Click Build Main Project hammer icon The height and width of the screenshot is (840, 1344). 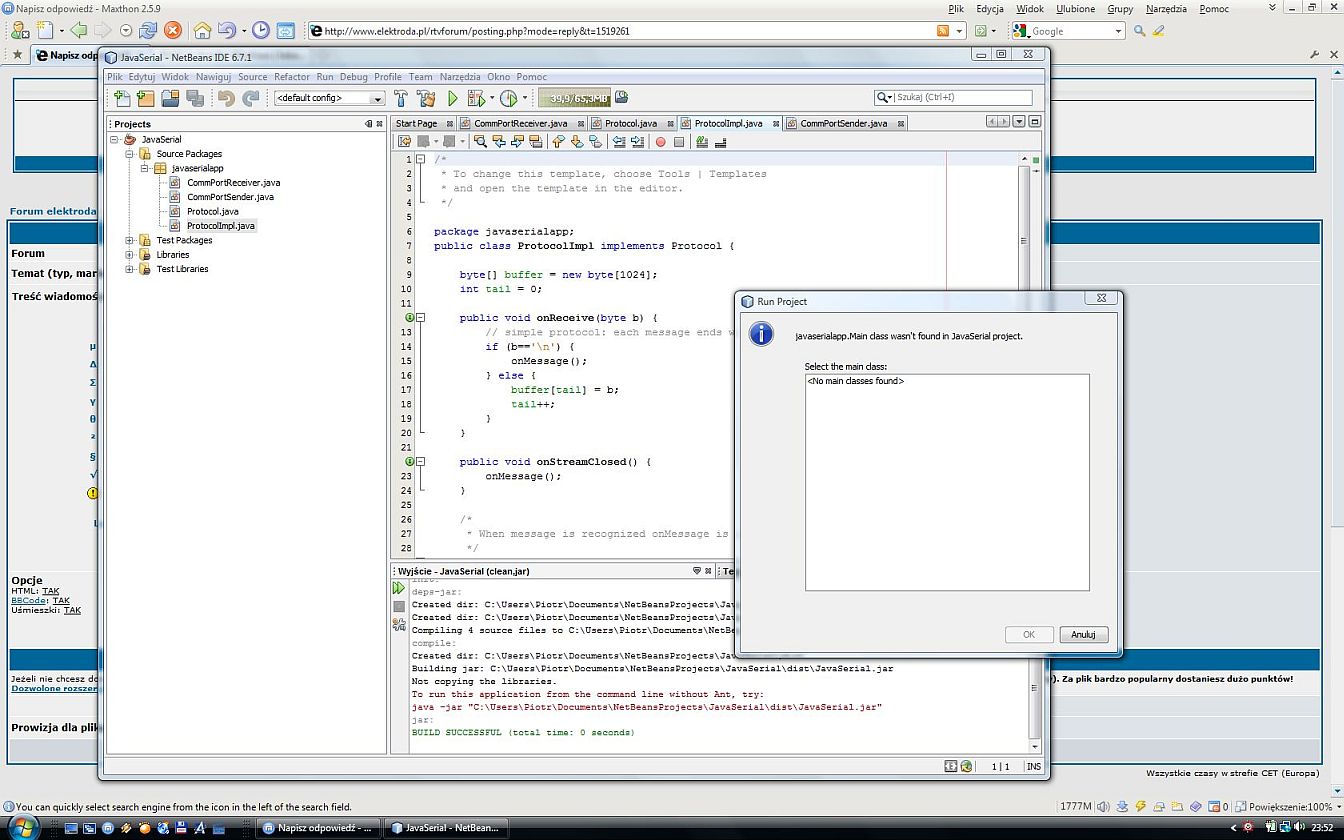(x=400, y=98)
